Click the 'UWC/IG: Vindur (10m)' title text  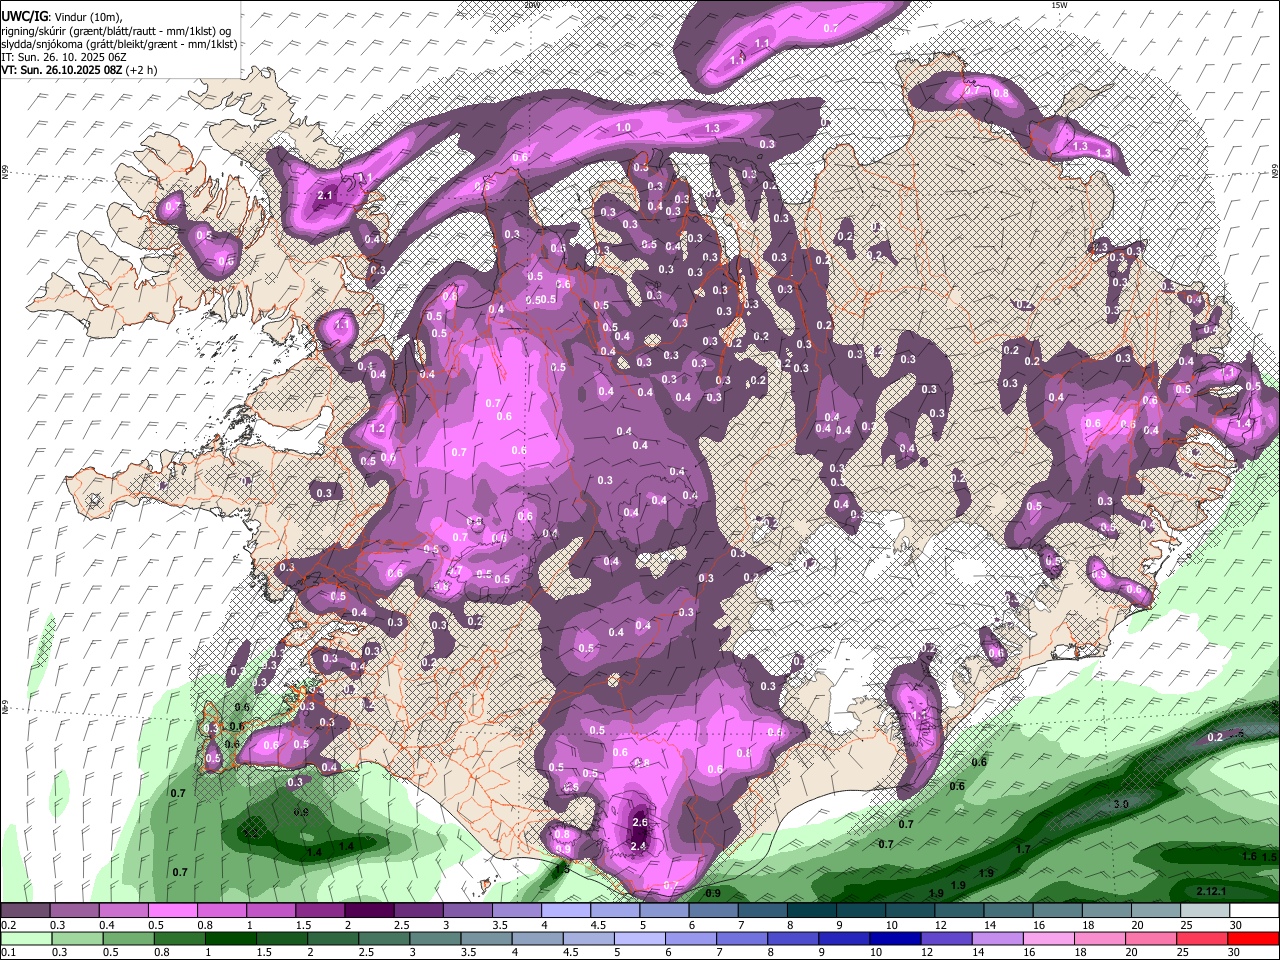[x=62, y=17]
